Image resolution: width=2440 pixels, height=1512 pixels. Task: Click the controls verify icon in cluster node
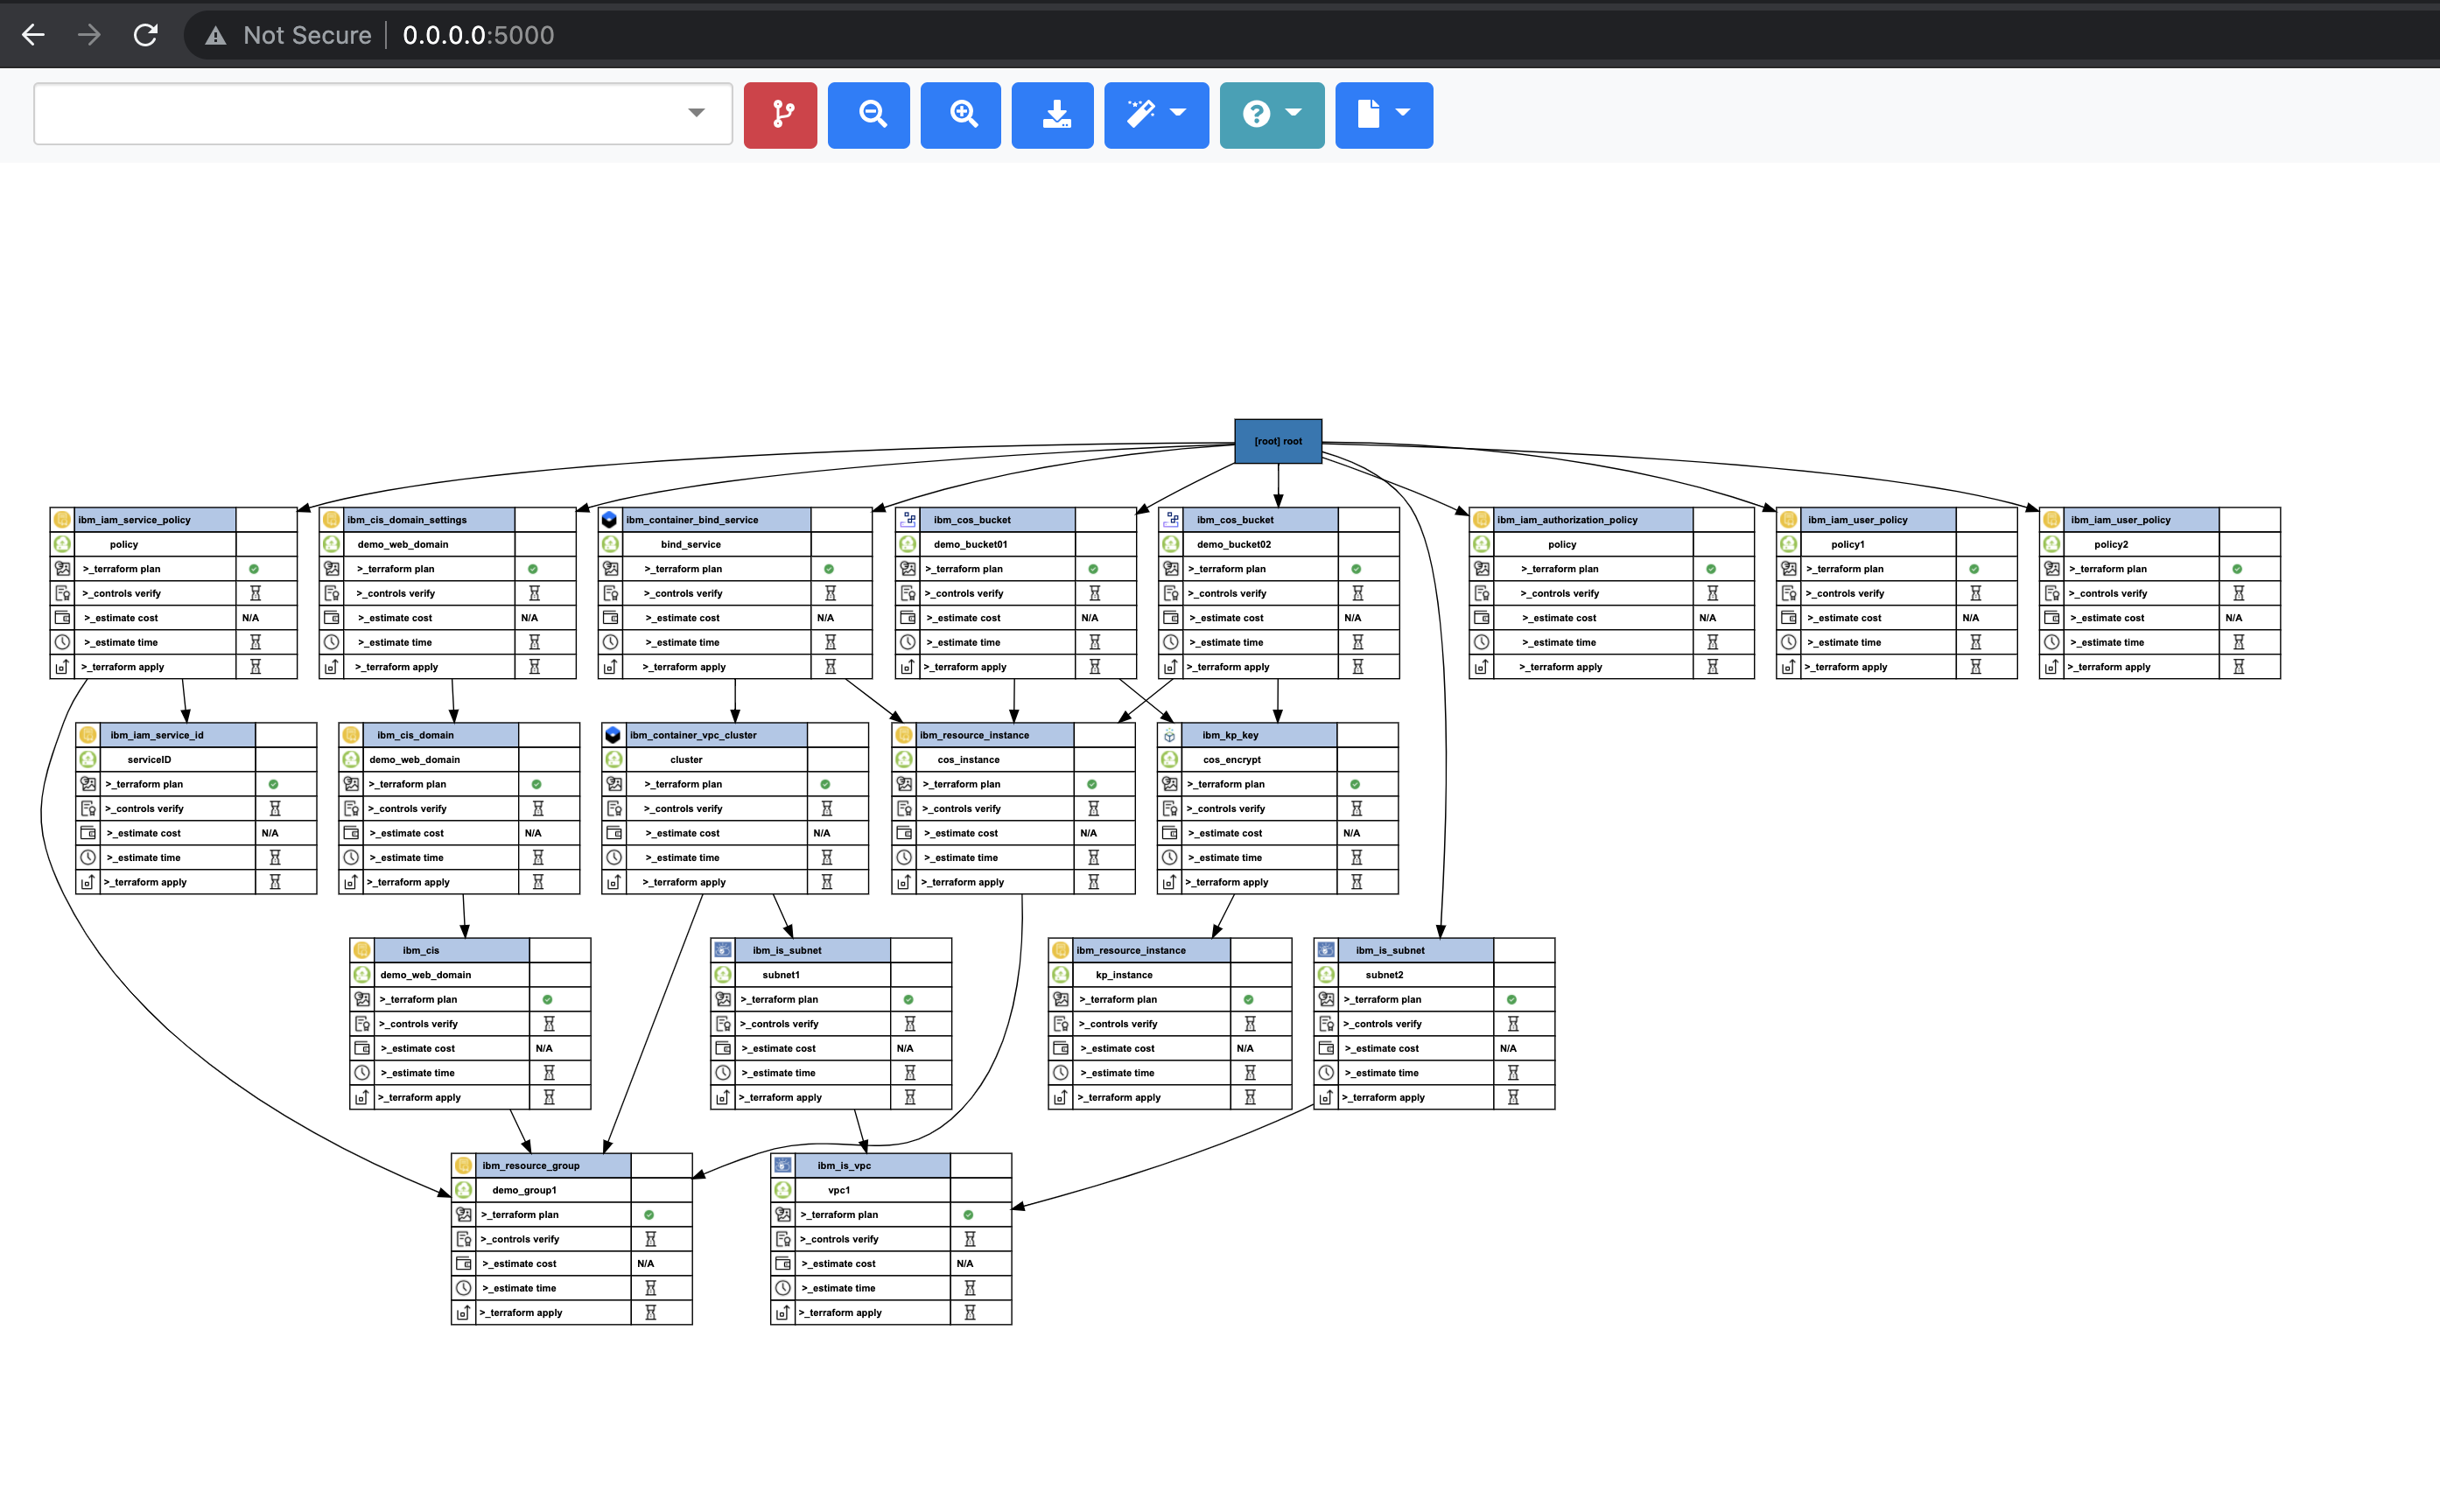614,808
